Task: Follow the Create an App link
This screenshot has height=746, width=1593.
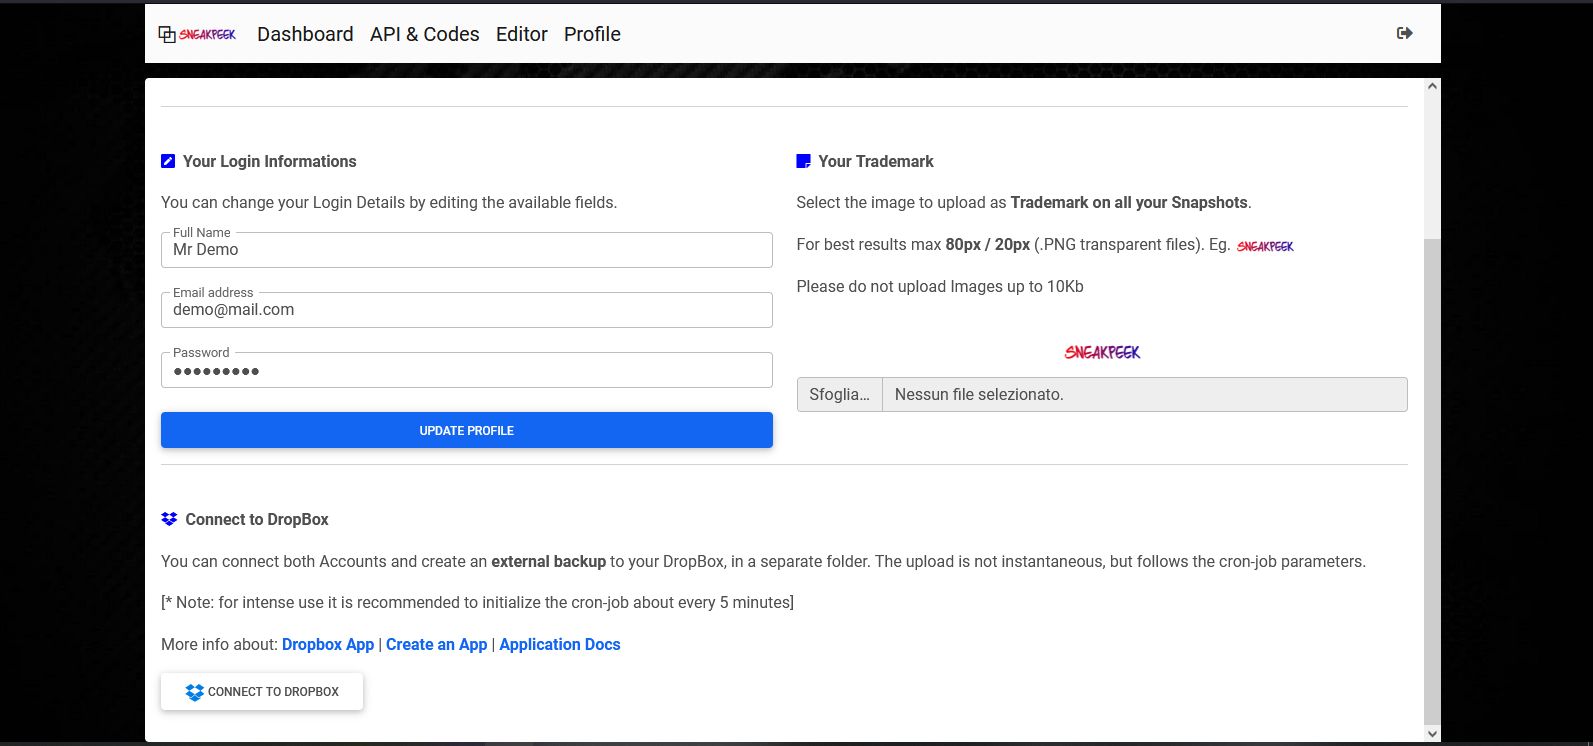Action: point(436,644)
